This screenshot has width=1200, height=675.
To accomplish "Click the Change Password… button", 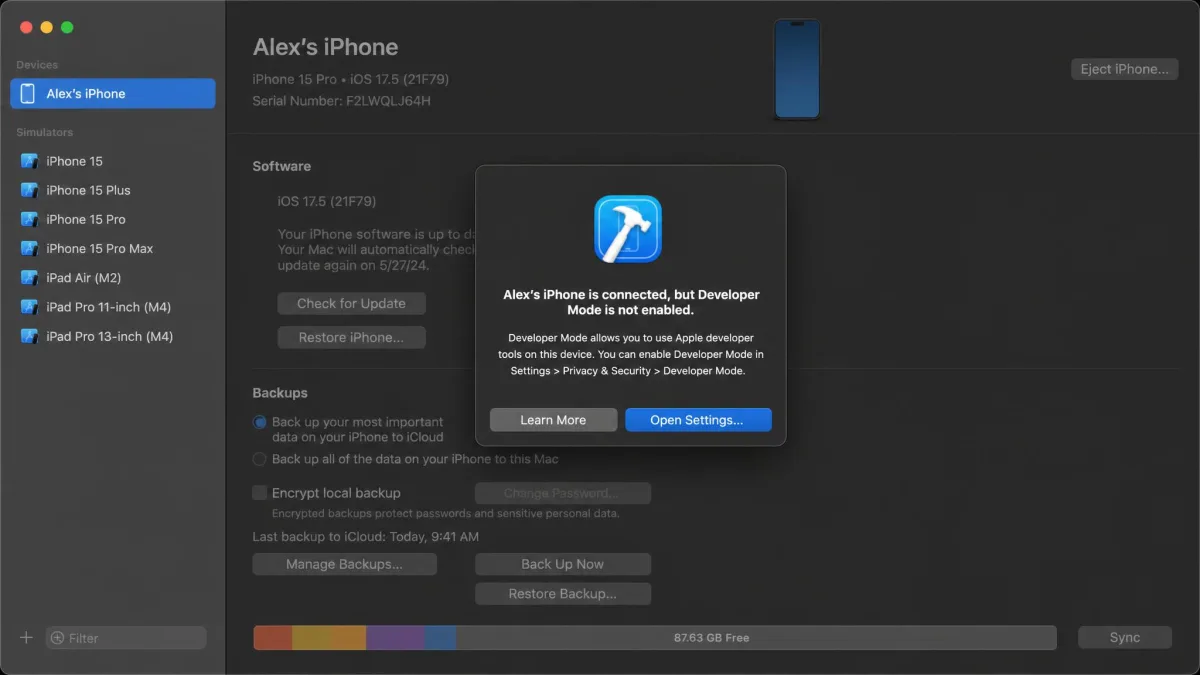I will [563, 493].
